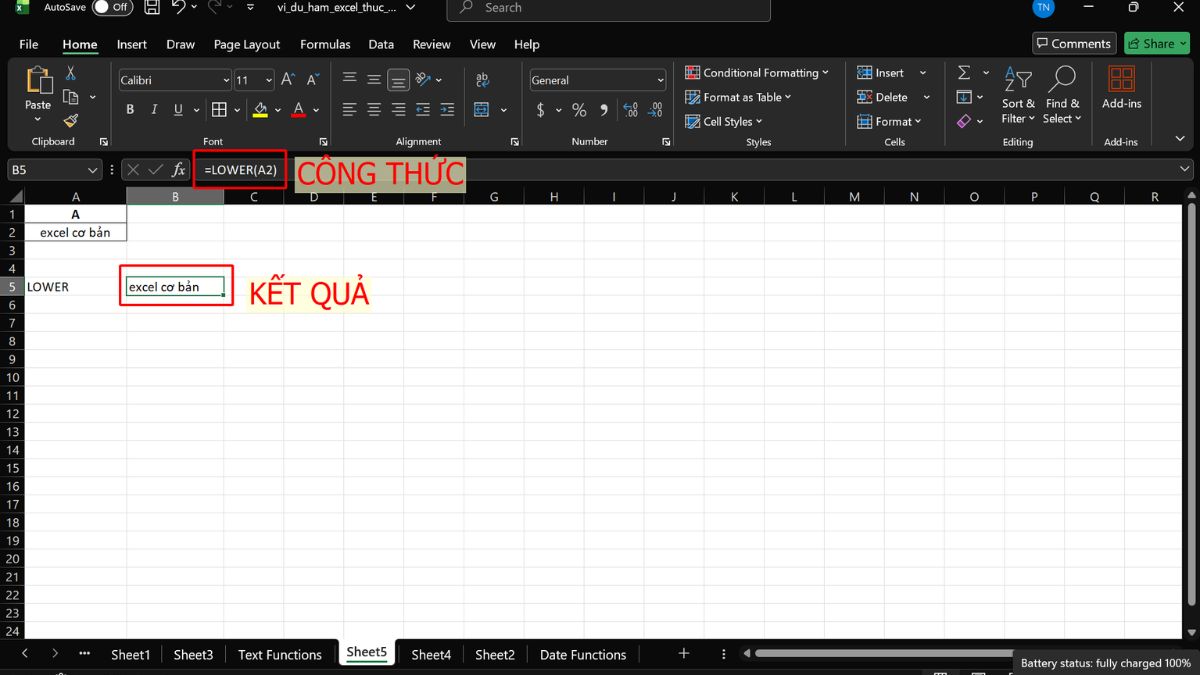Viewport: 1200px width, 675px height.
Task: Apply Comma Style format
Action: pos(603,110)
